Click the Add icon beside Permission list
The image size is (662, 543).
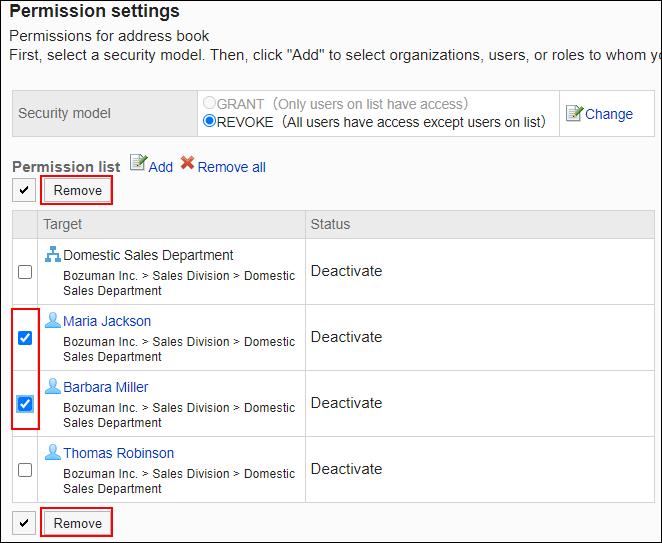[138, 163]
